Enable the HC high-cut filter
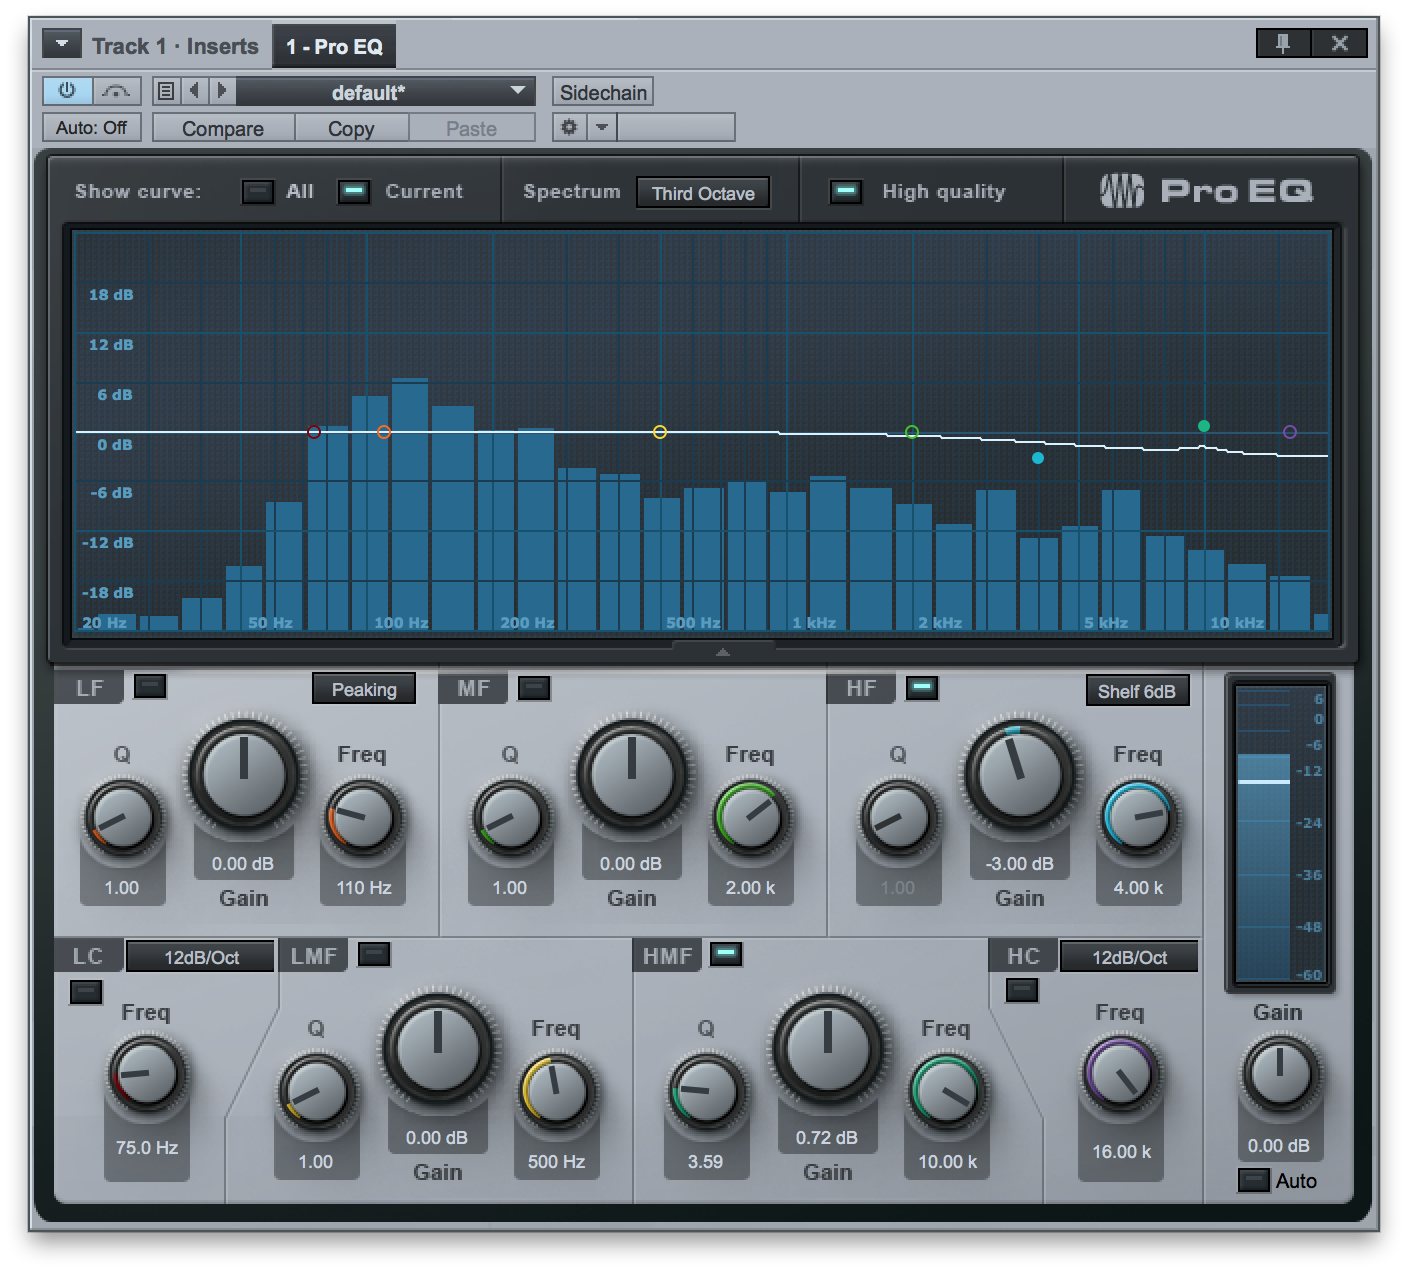The height and width of the screenshot is (1272, 1408). pos(1022,990)
